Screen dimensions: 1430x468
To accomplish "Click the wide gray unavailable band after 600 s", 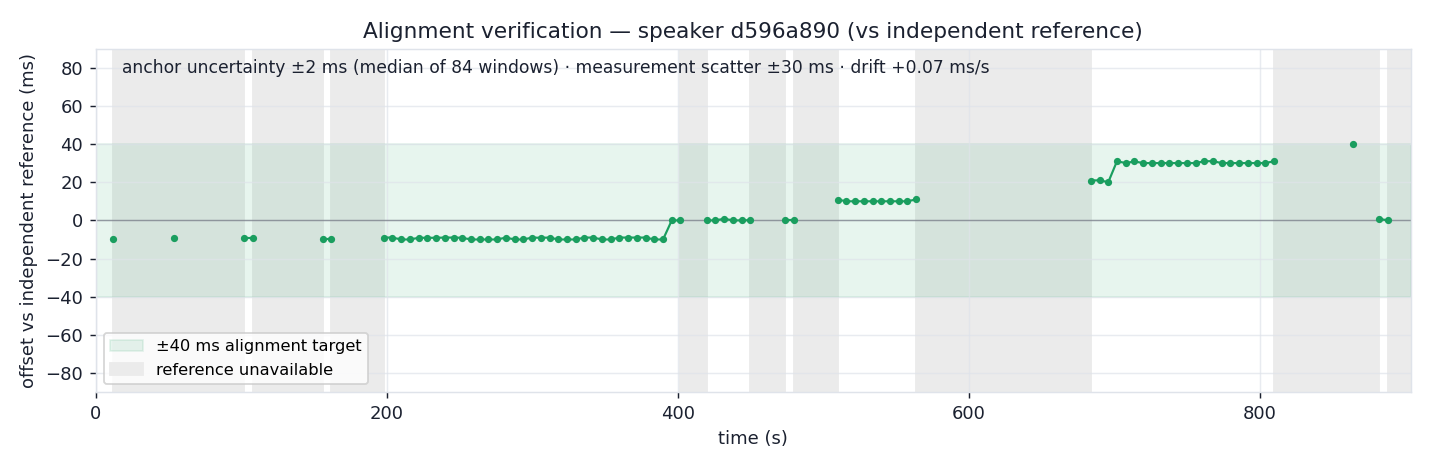I will 1003,220.
